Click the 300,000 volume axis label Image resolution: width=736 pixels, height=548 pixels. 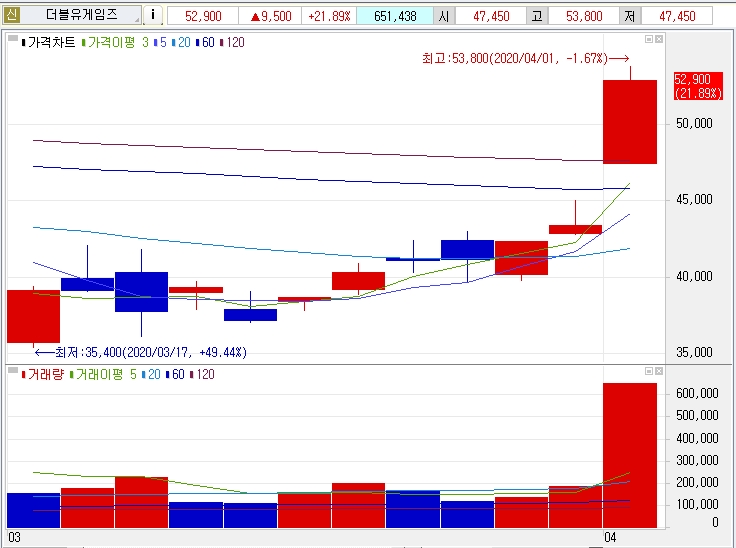(x=697, y=460)
